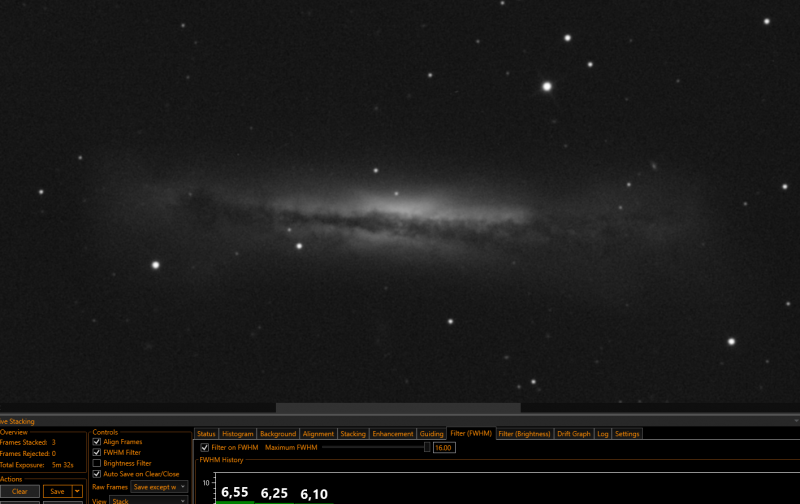Click the horizontal image scrollbar thumb
The height and width of the screenshot is (504, 800).
point(398,408)
